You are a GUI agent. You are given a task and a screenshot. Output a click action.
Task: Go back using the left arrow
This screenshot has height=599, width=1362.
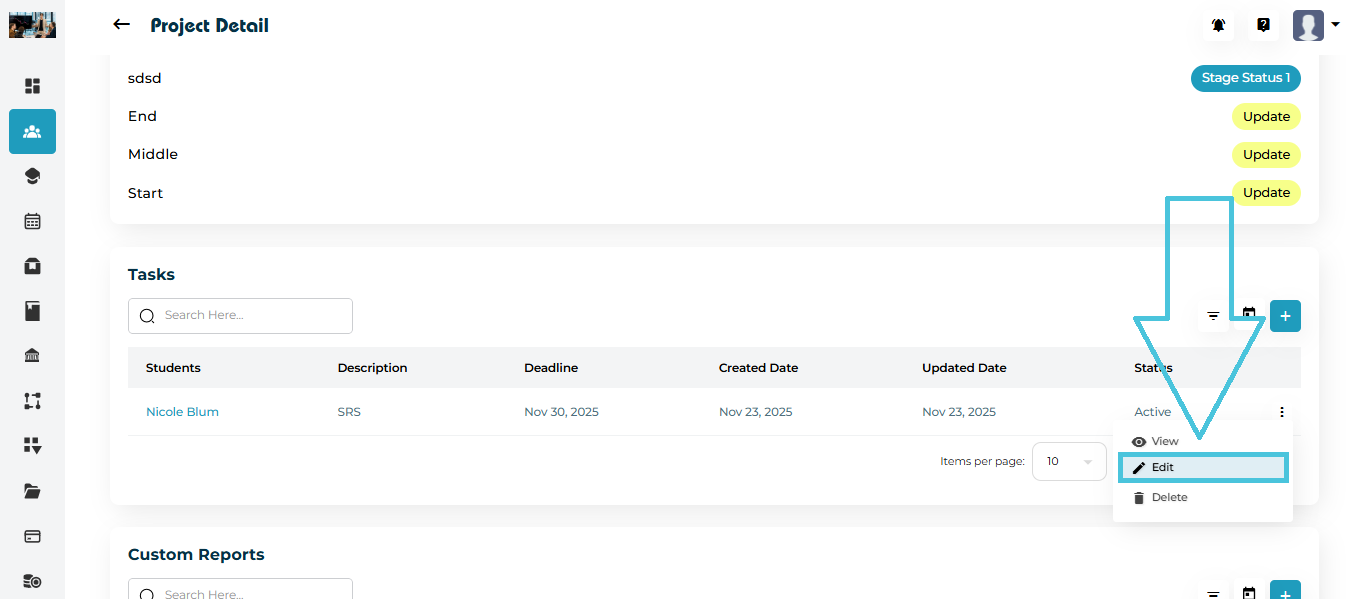point(121,25)
